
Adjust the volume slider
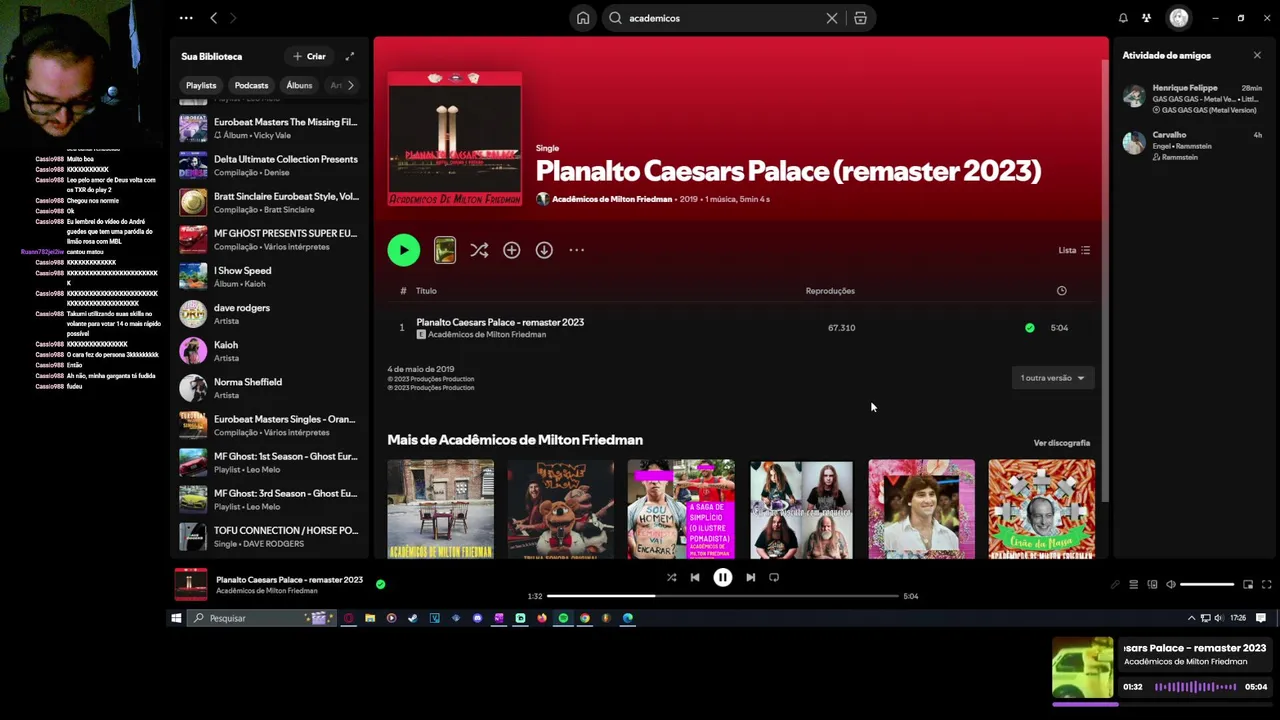(1207, 584)
